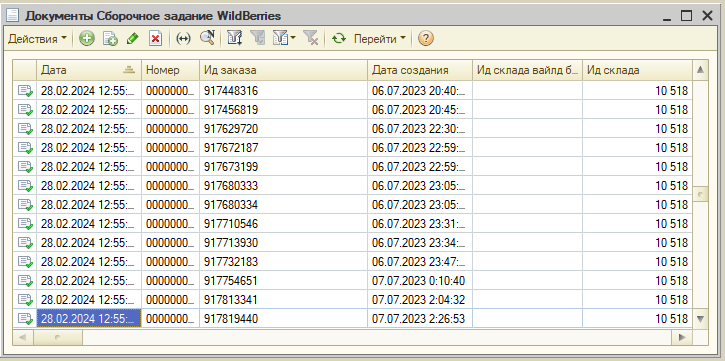Screen dimensions: 725x361
Task: Click the find by number magnifier icon
Action: tap(207, 39)
